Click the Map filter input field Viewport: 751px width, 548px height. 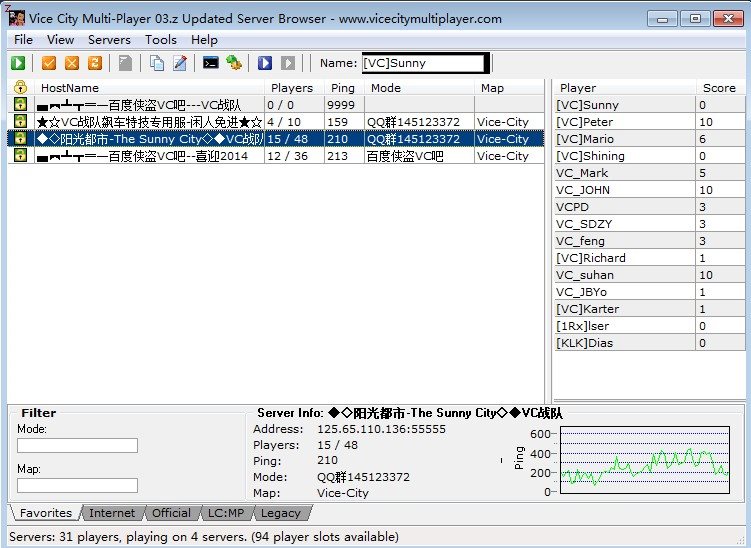(x=77, y=485)
